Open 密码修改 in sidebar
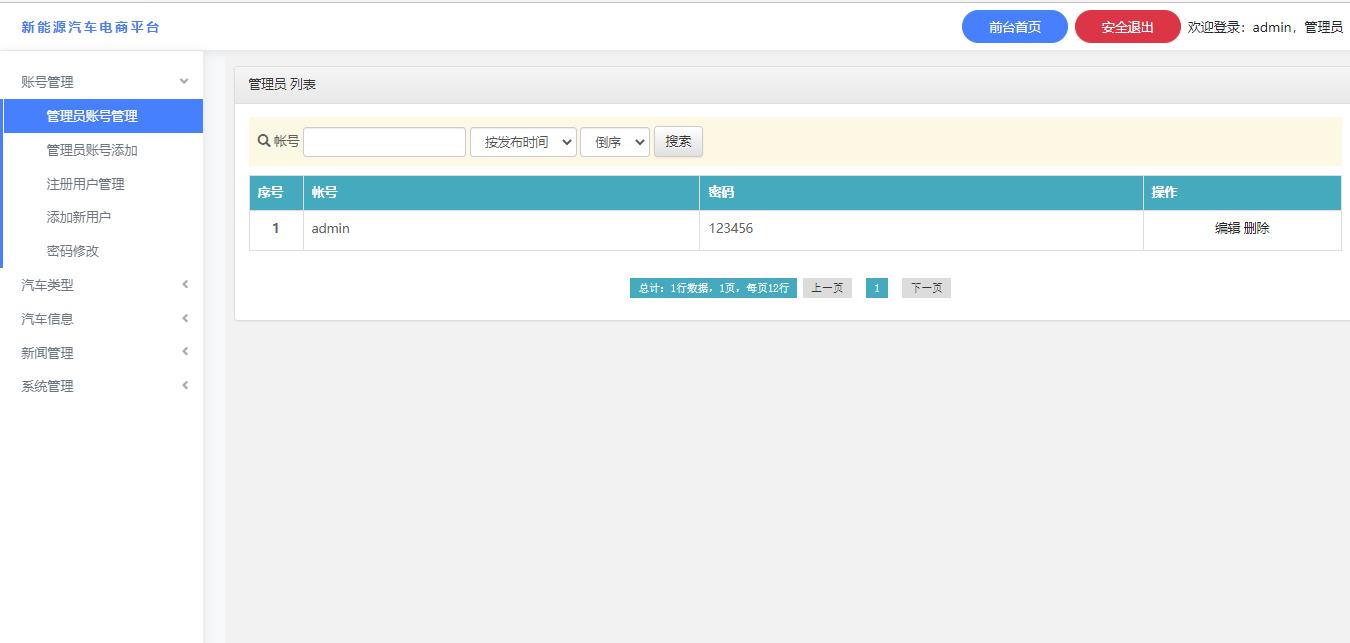Image resolution: width=1350 pixels, height=643 pixels. tap(72, 251)
